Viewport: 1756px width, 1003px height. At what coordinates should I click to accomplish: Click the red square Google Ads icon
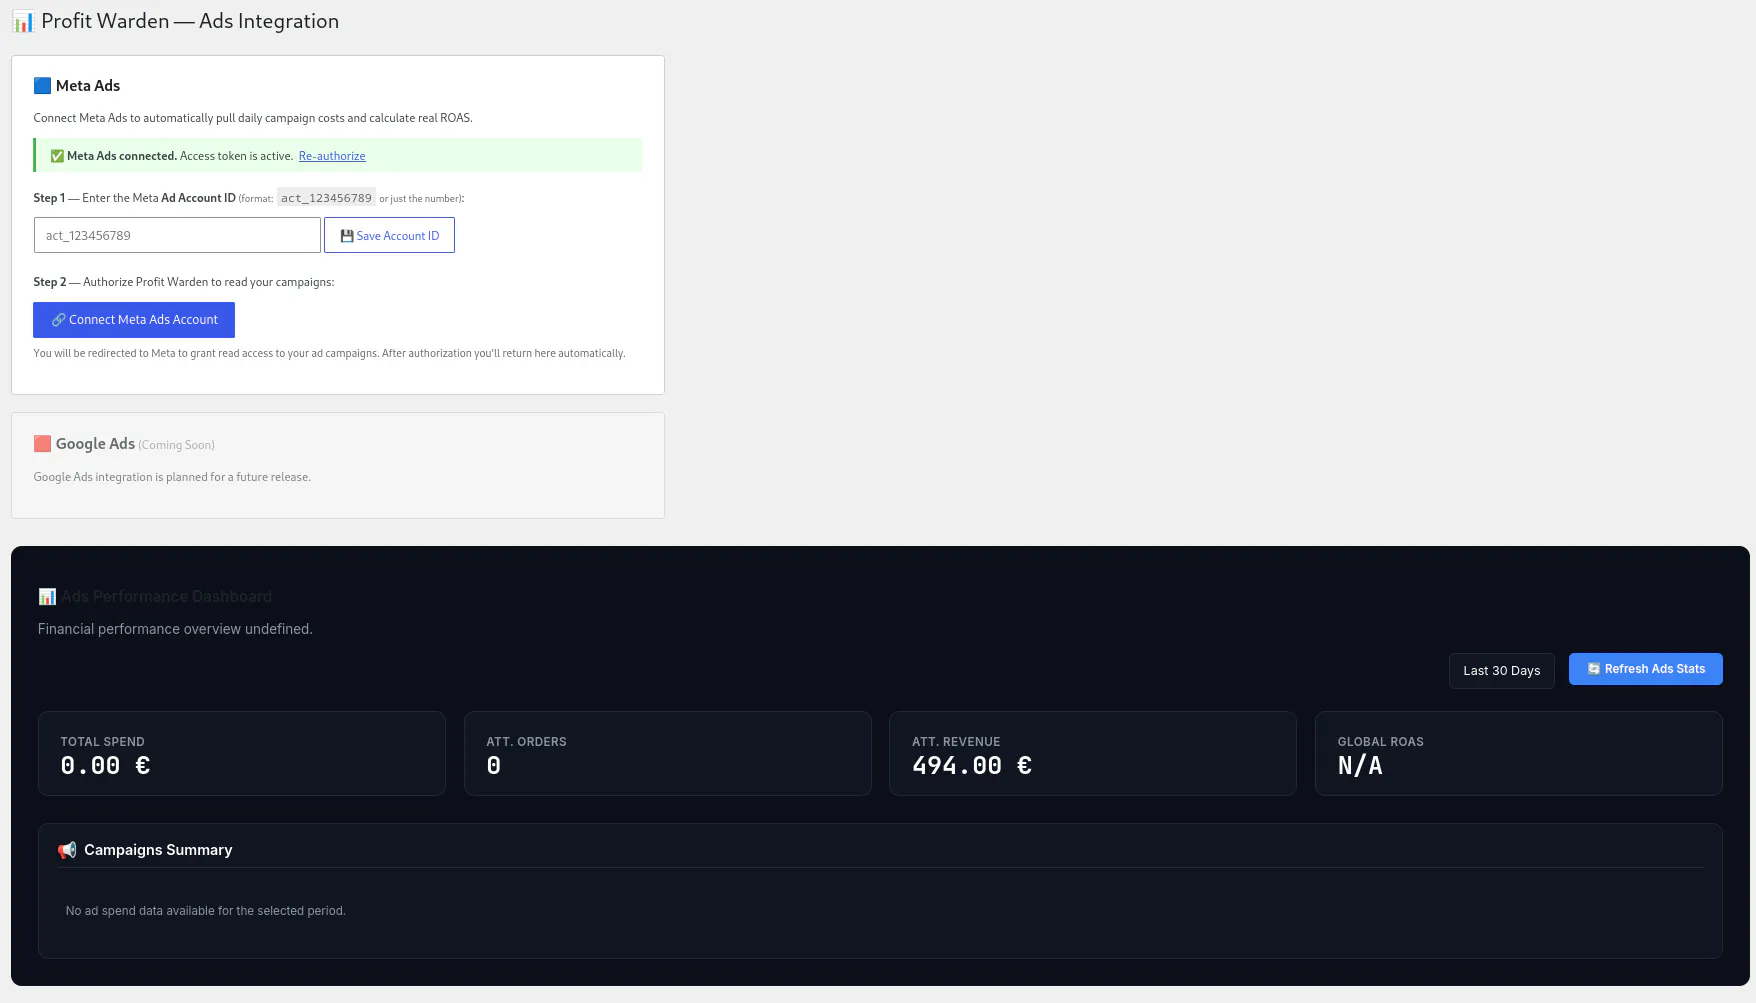(x=42, y=444)
